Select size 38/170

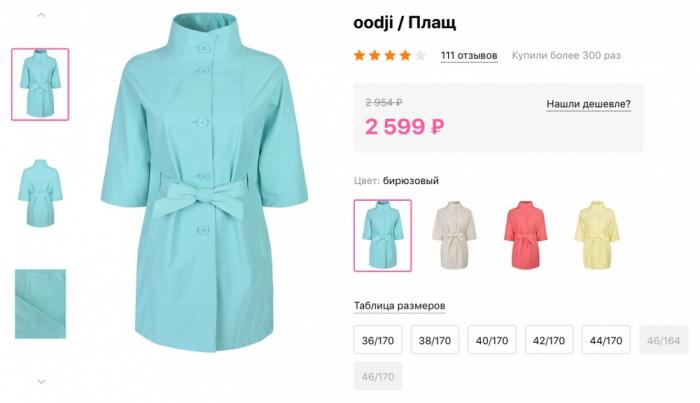434,341
